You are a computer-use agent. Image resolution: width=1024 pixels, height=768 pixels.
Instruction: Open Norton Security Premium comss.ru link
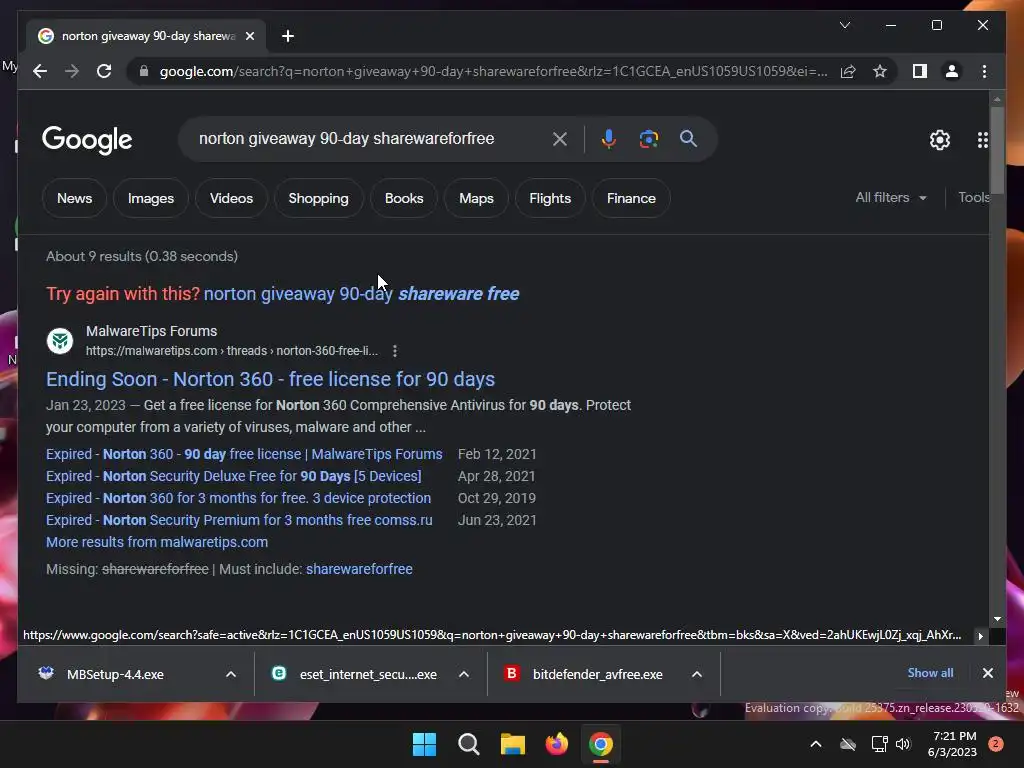pos(239,520)
